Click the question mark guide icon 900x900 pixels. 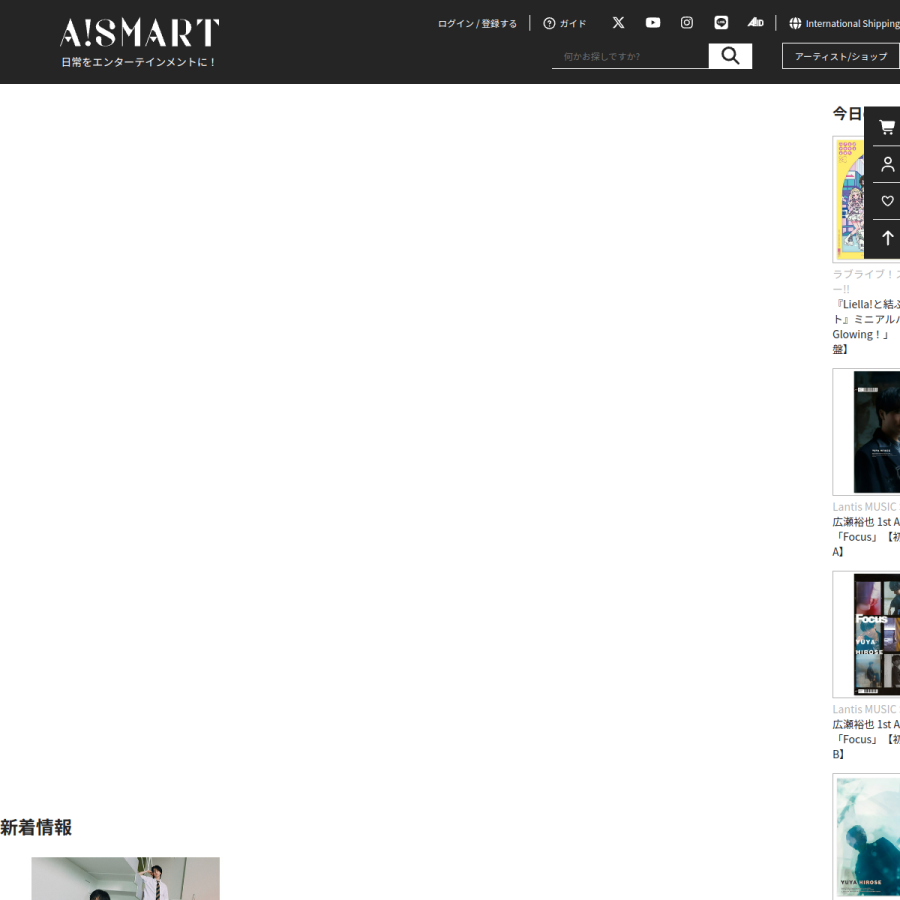tap(549, 23)
